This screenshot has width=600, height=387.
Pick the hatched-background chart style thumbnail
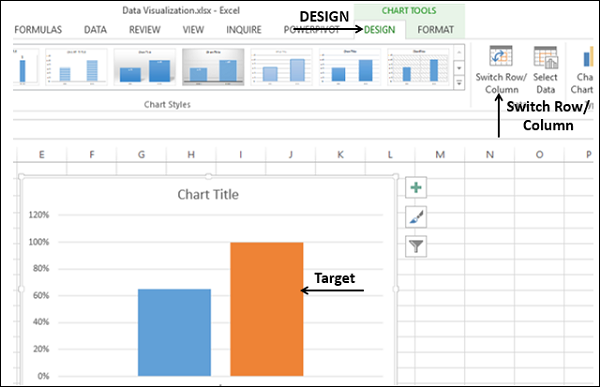(418, 67)
